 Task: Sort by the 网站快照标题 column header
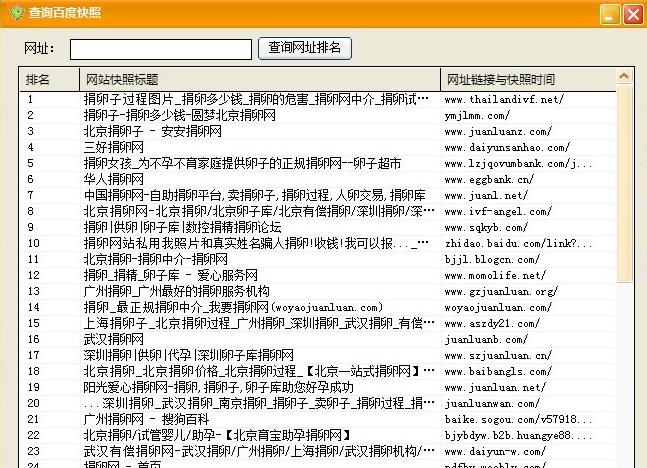point(260,79)
